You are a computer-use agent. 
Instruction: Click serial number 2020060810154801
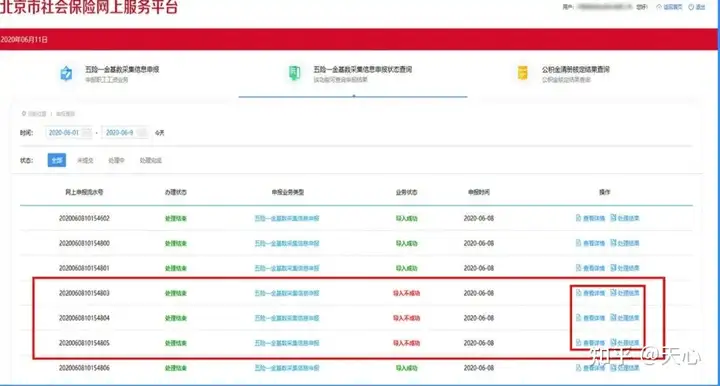point(84,268)
